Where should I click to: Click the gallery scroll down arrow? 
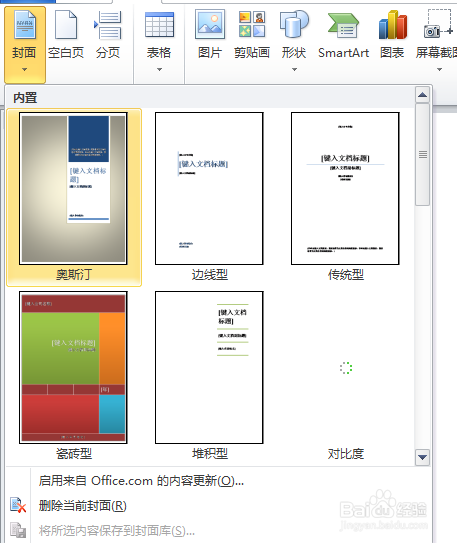pos(422,457)
